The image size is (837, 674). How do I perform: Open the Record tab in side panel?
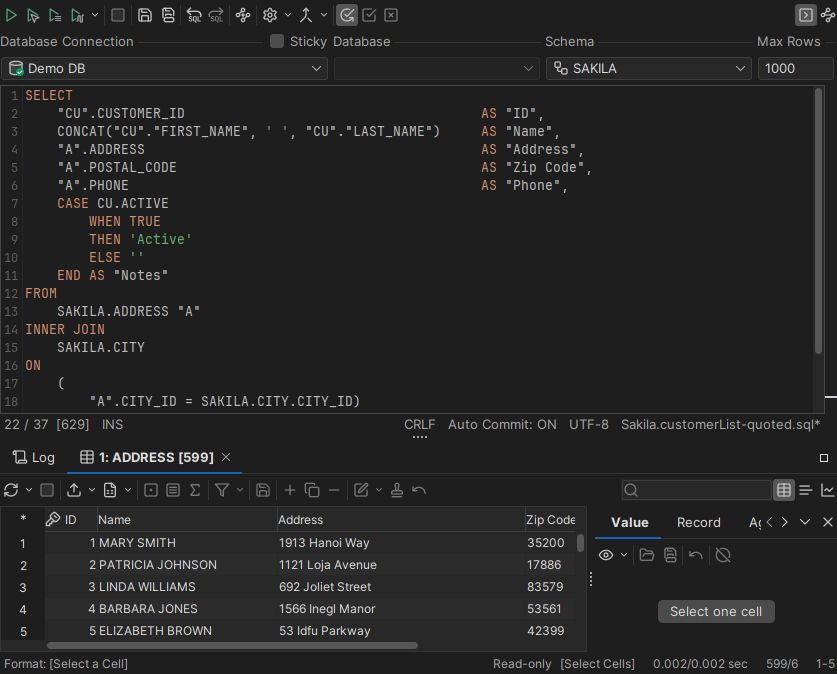coord(698,522)
